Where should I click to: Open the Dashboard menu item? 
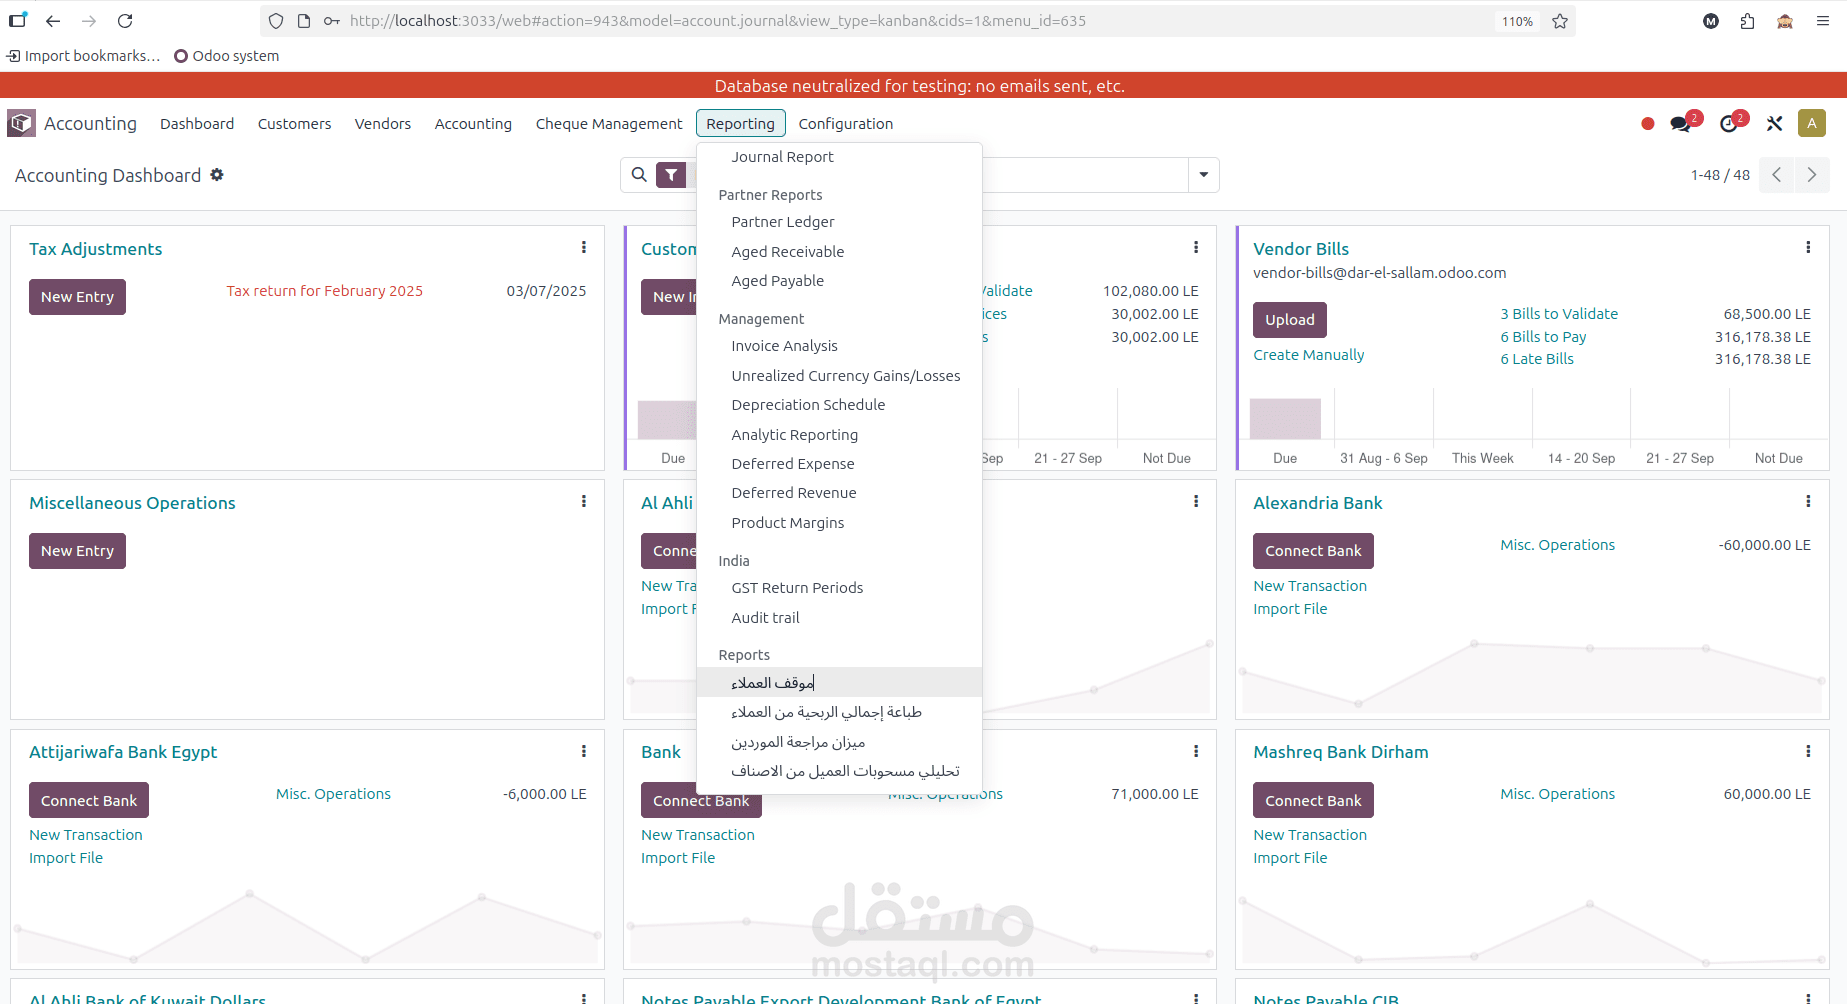(x=197, y=124)
